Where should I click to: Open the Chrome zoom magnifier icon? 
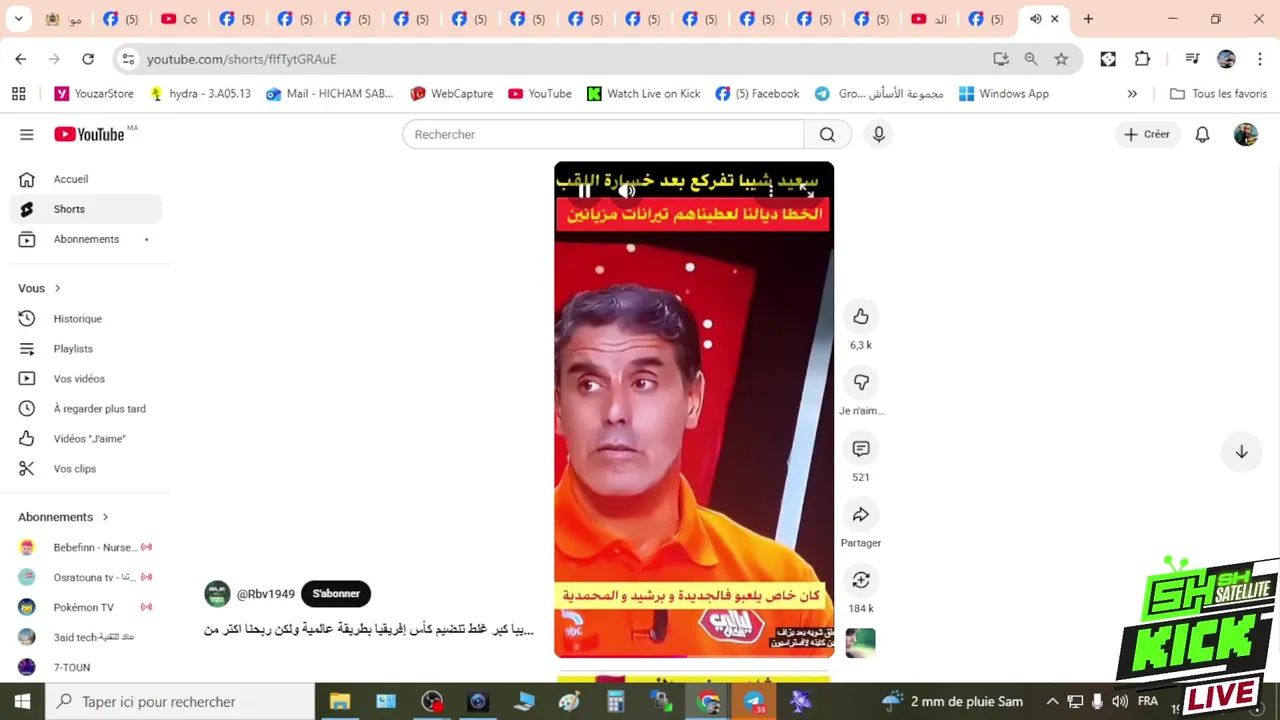1031,59
